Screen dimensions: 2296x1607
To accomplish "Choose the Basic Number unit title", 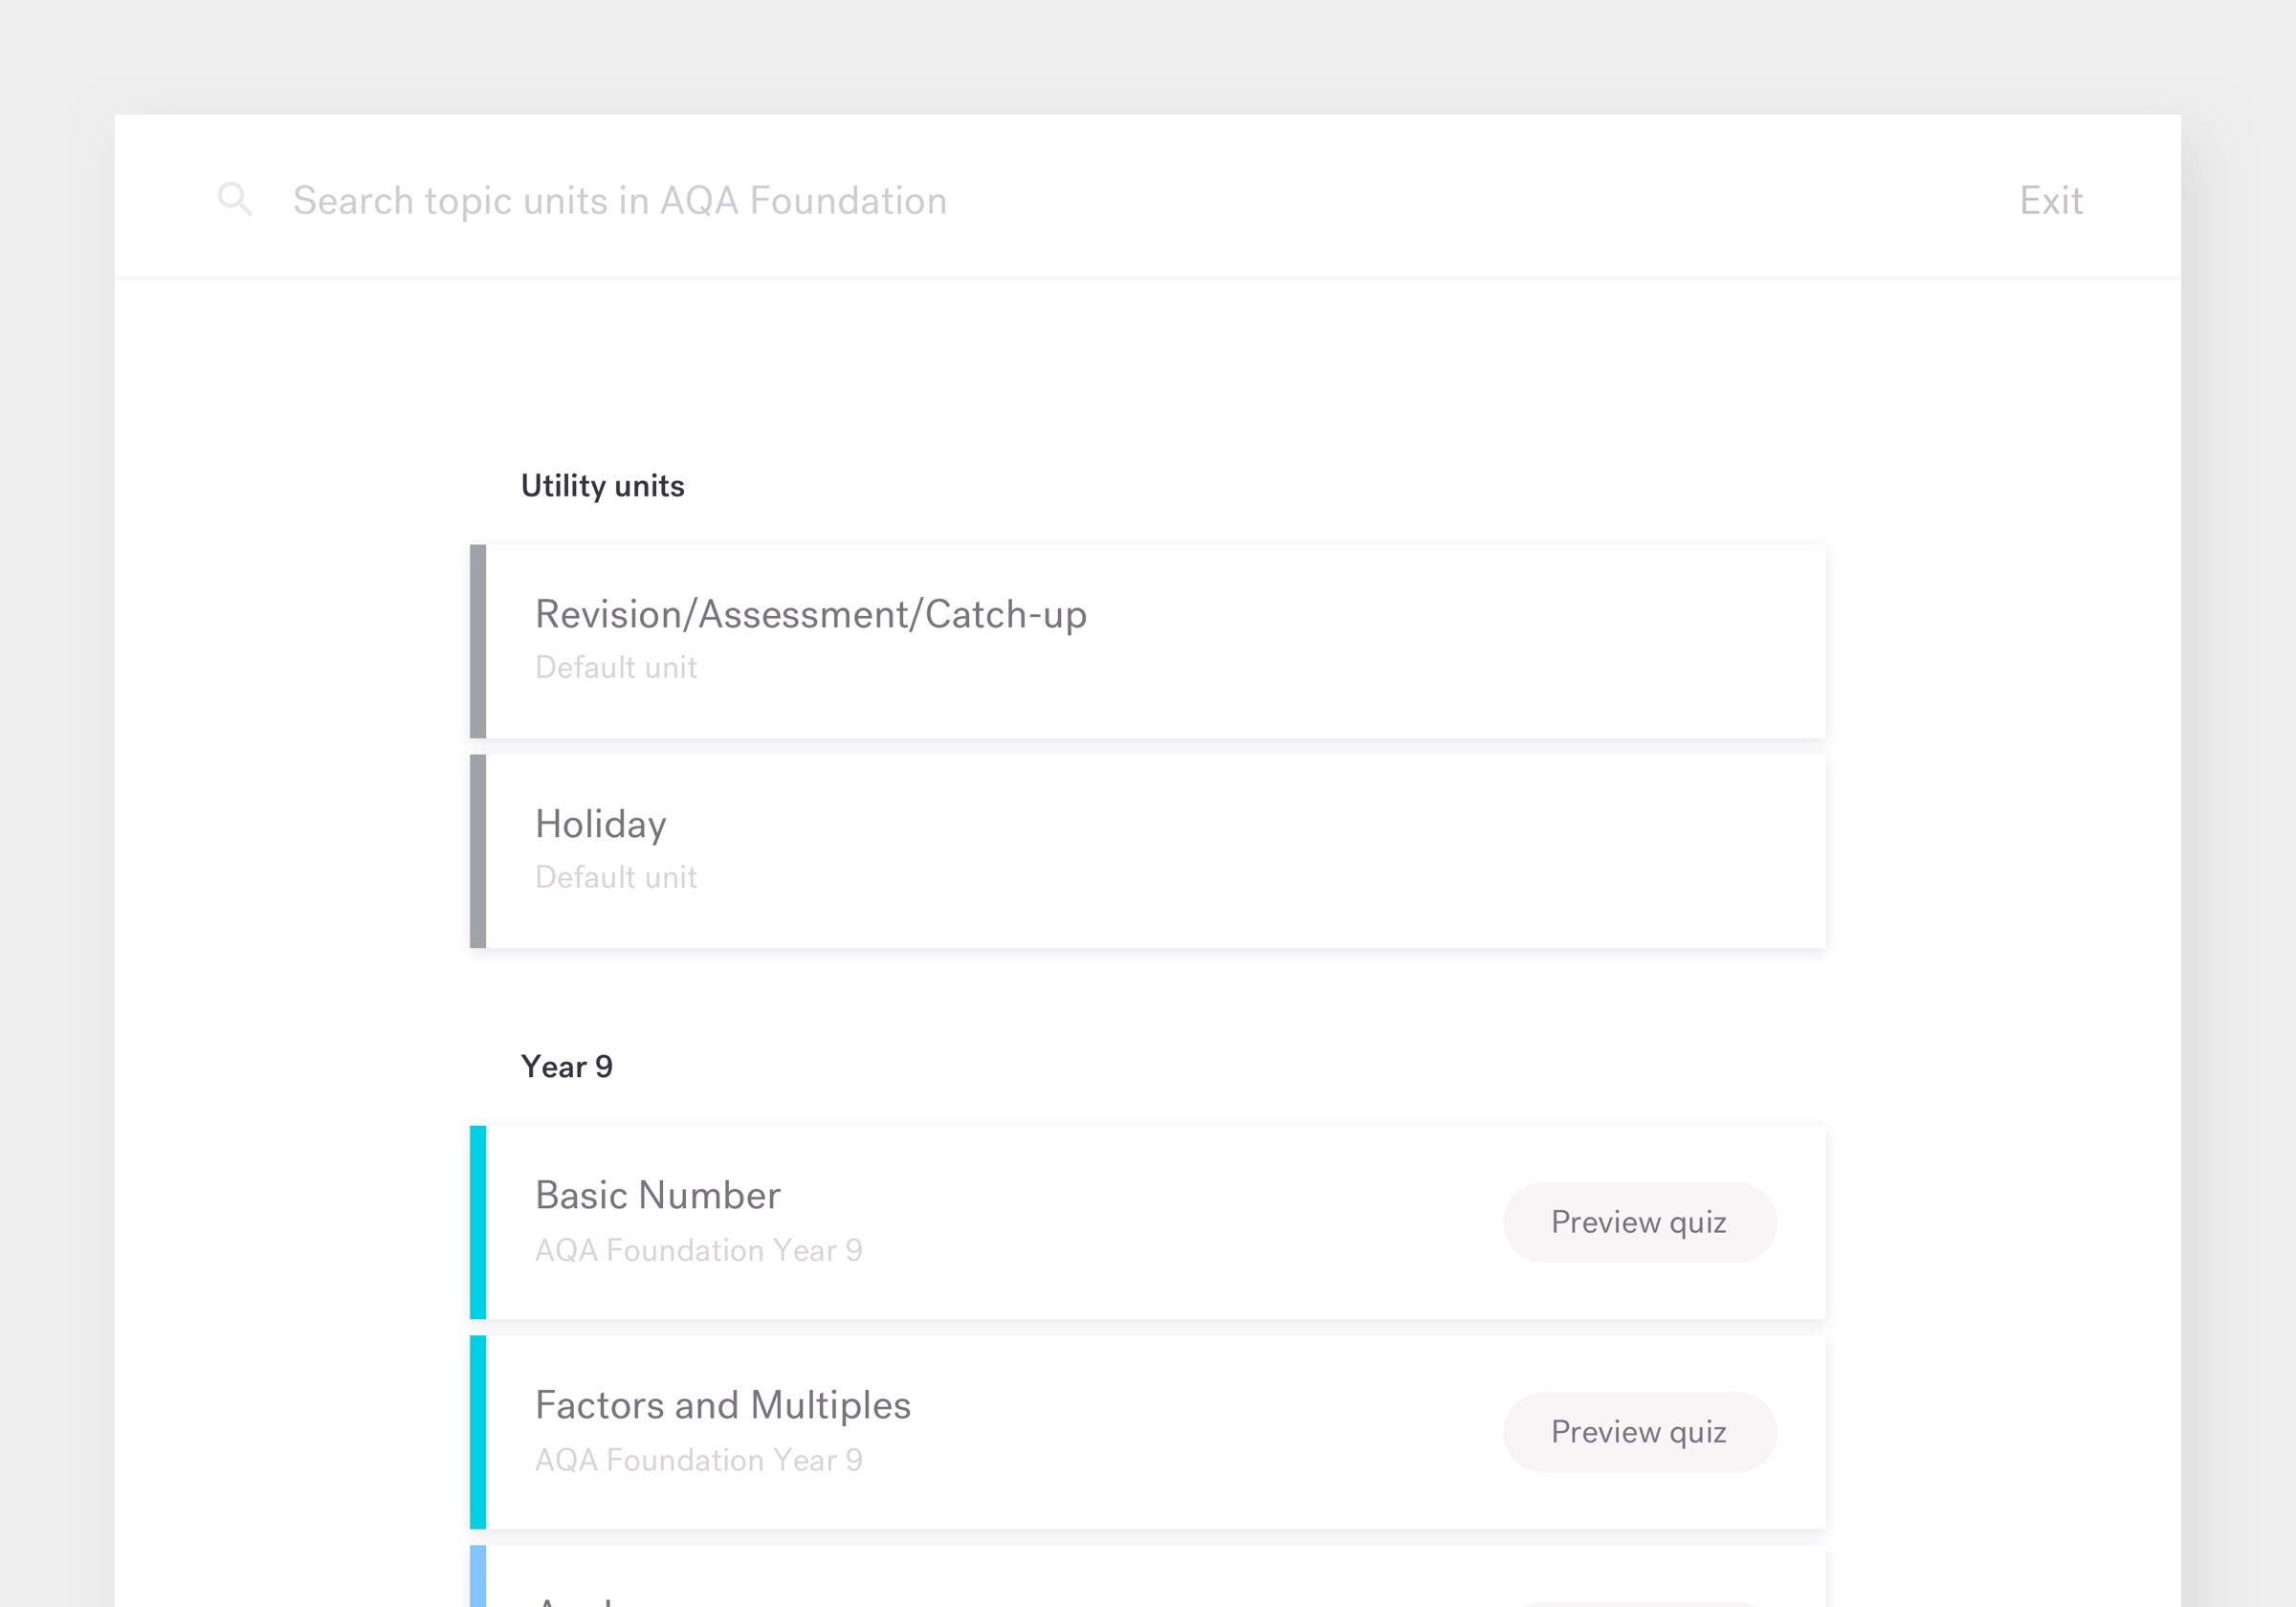I will pos(657,1195).
